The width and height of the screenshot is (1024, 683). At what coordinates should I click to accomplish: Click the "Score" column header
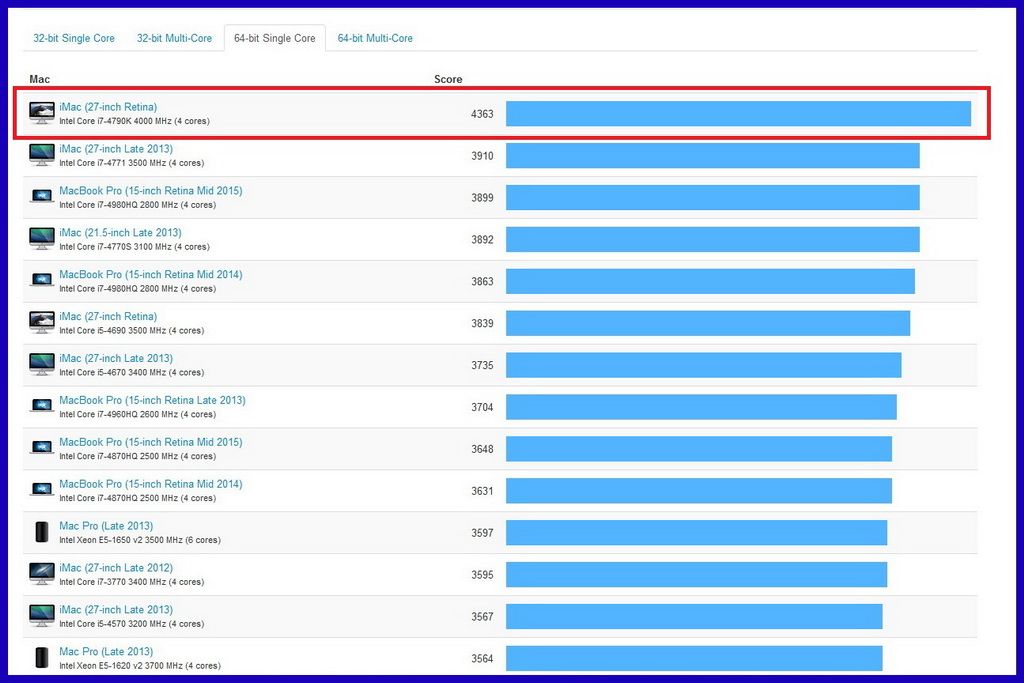(448, 79)
